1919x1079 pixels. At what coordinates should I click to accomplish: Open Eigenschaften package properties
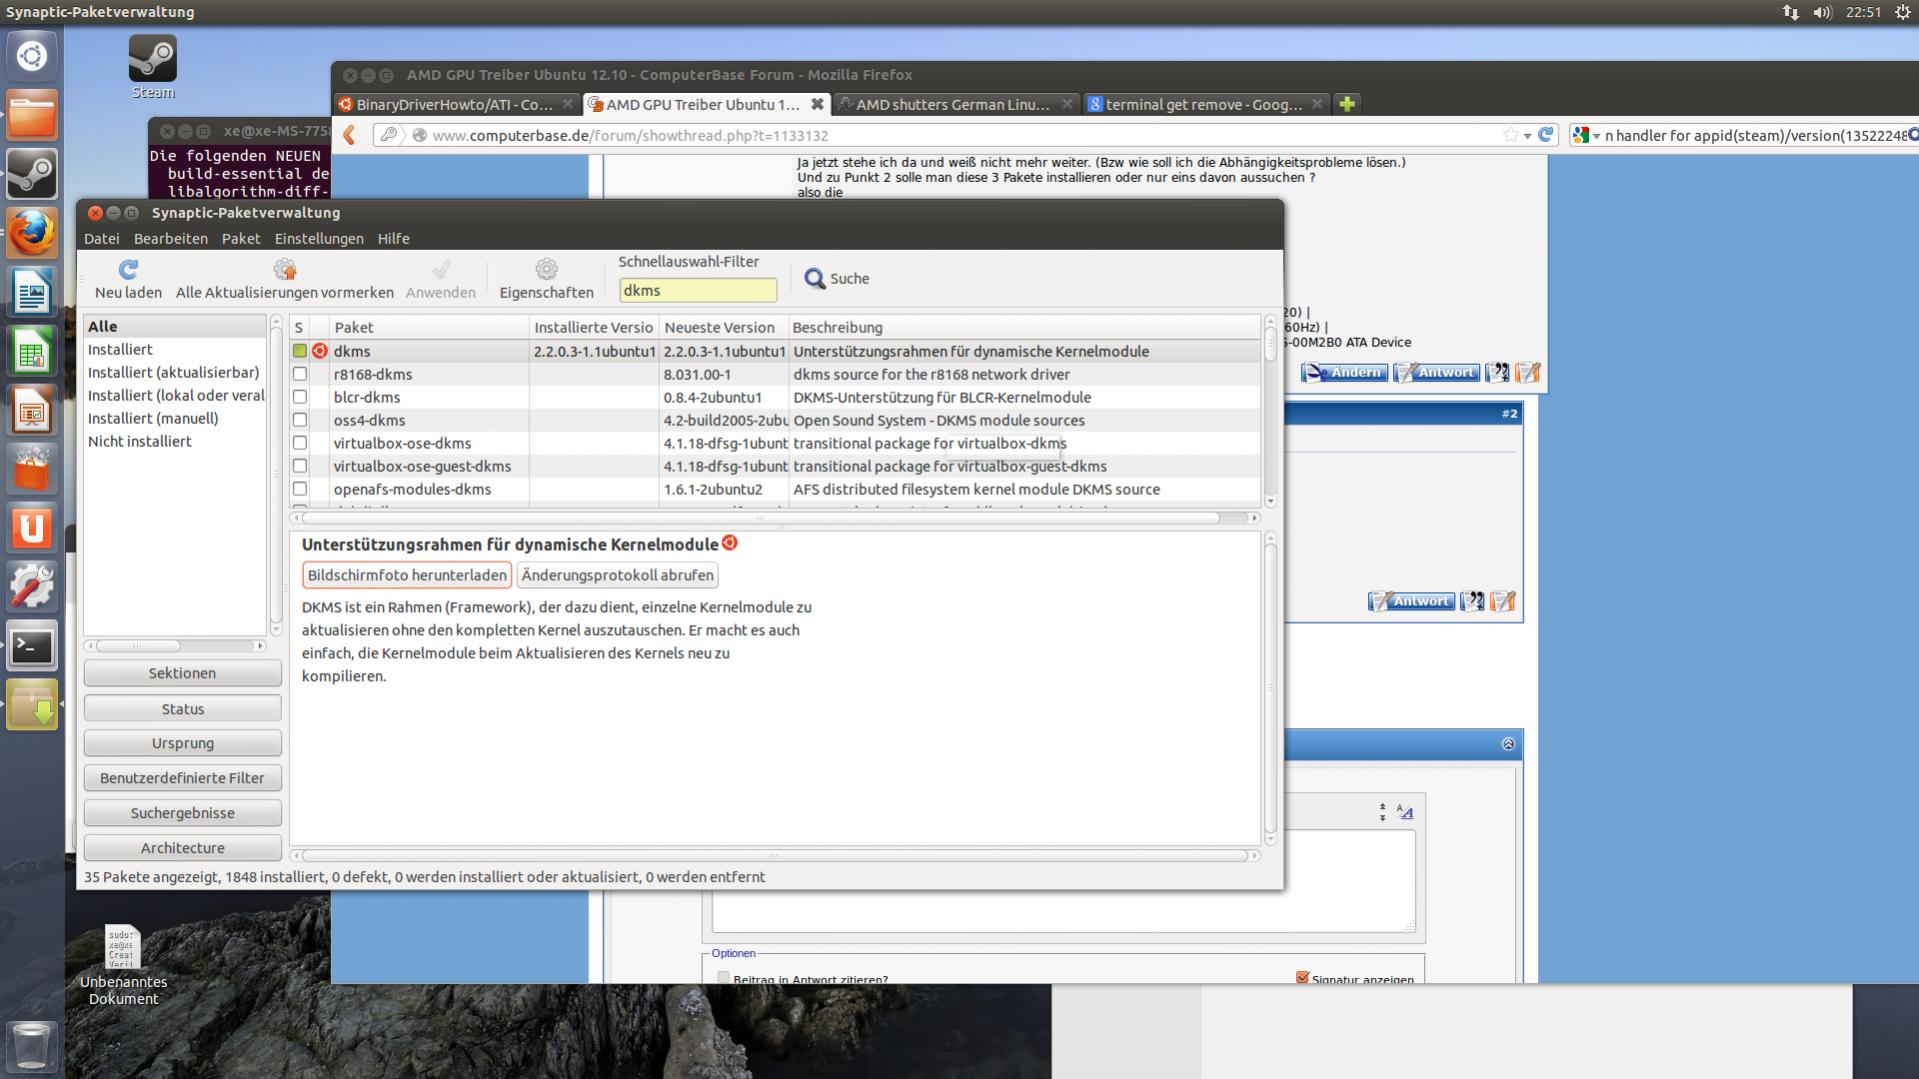click(546, 279)
